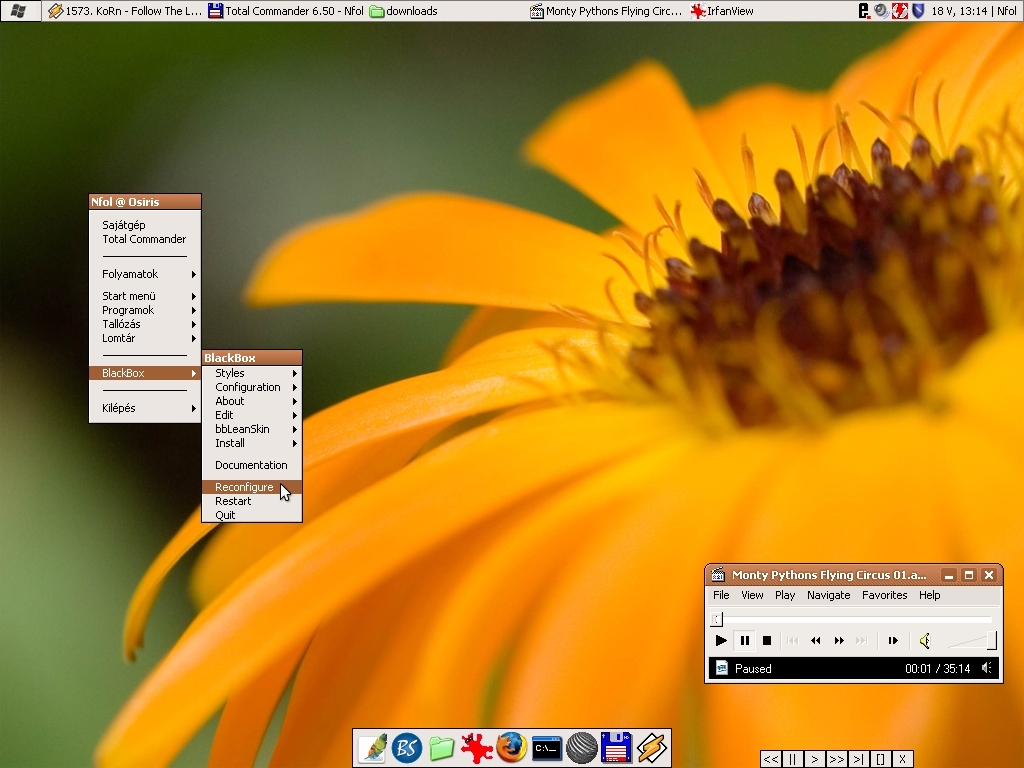Image resolution: width=1024 pixels, height=768 pixels.
Task: Select Reconfigure in BlackBox menu
Action: 244,487
